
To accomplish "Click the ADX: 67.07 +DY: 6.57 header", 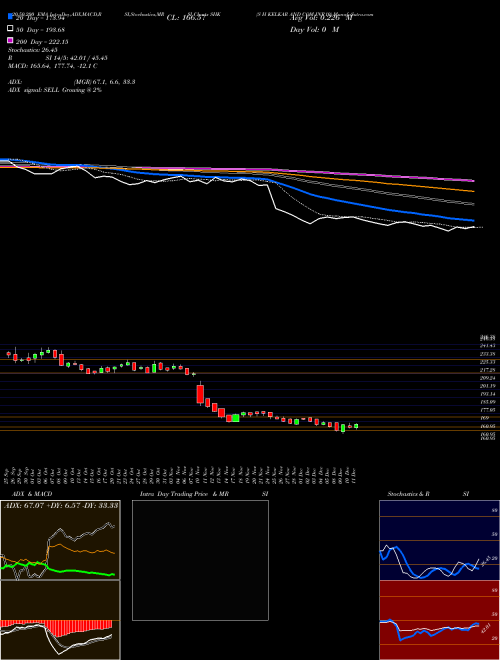I will (61, 505).
